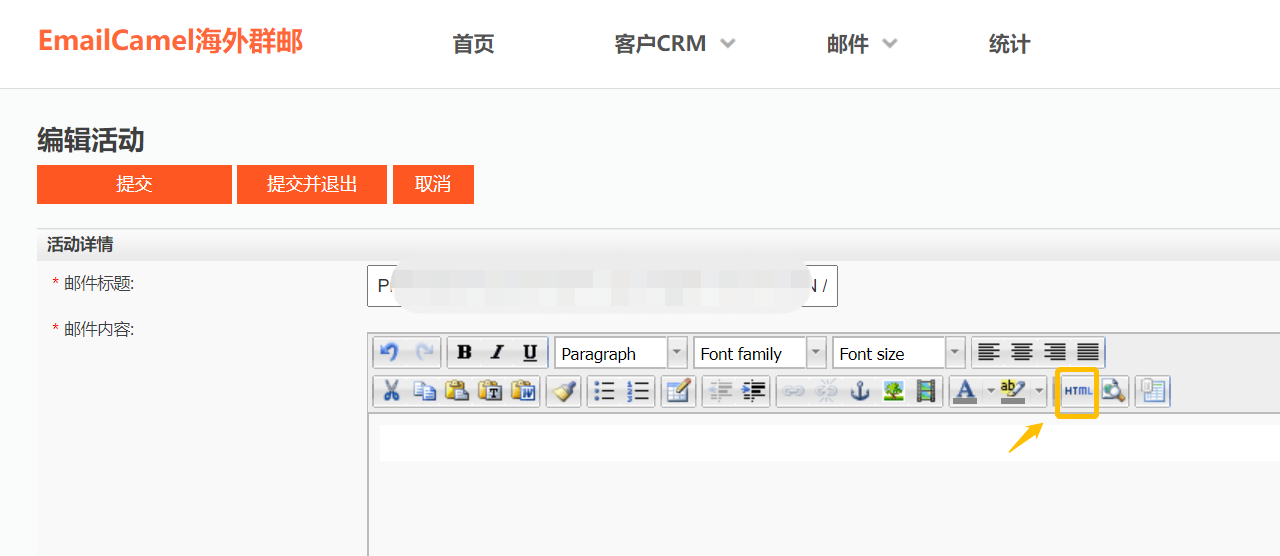1280x556 pixels.
Task: Apply the text color swatch
Action: click(x=965, y=391)
